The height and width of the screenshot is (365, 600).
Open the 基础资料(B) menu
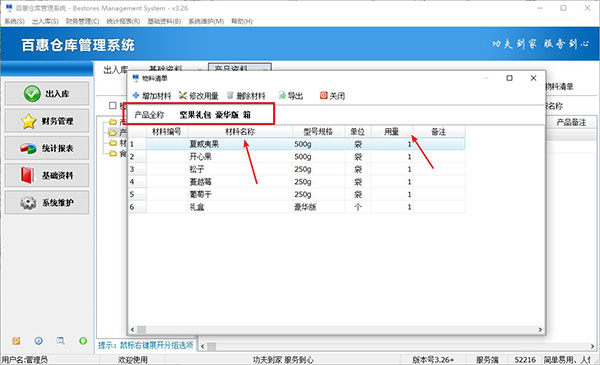164,21
